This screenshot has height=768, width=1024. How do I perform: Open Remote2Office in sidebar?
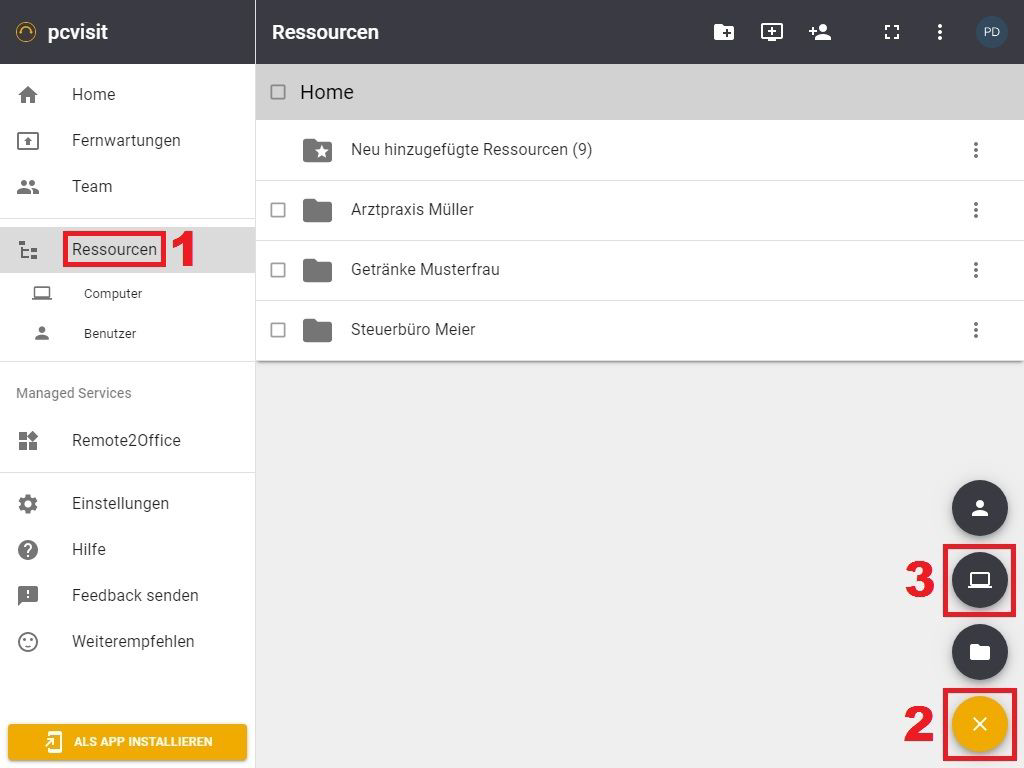126,441
